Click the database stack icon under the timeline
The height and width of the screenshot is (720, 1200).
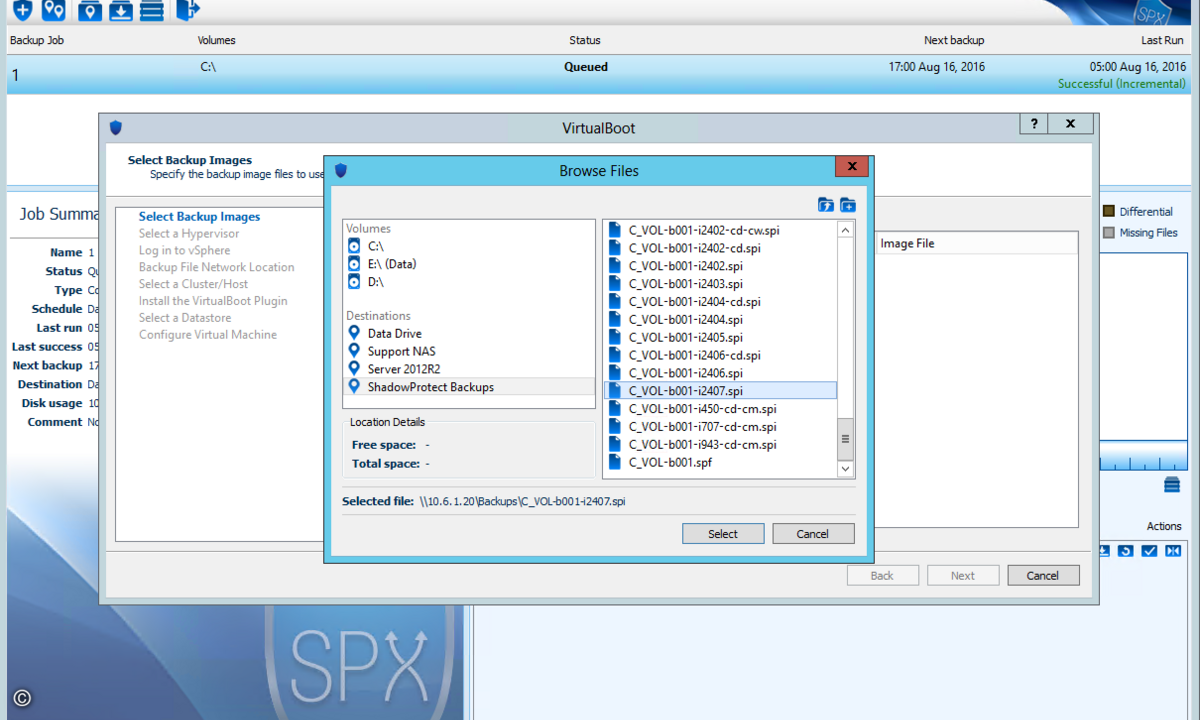coord(1172,485)
